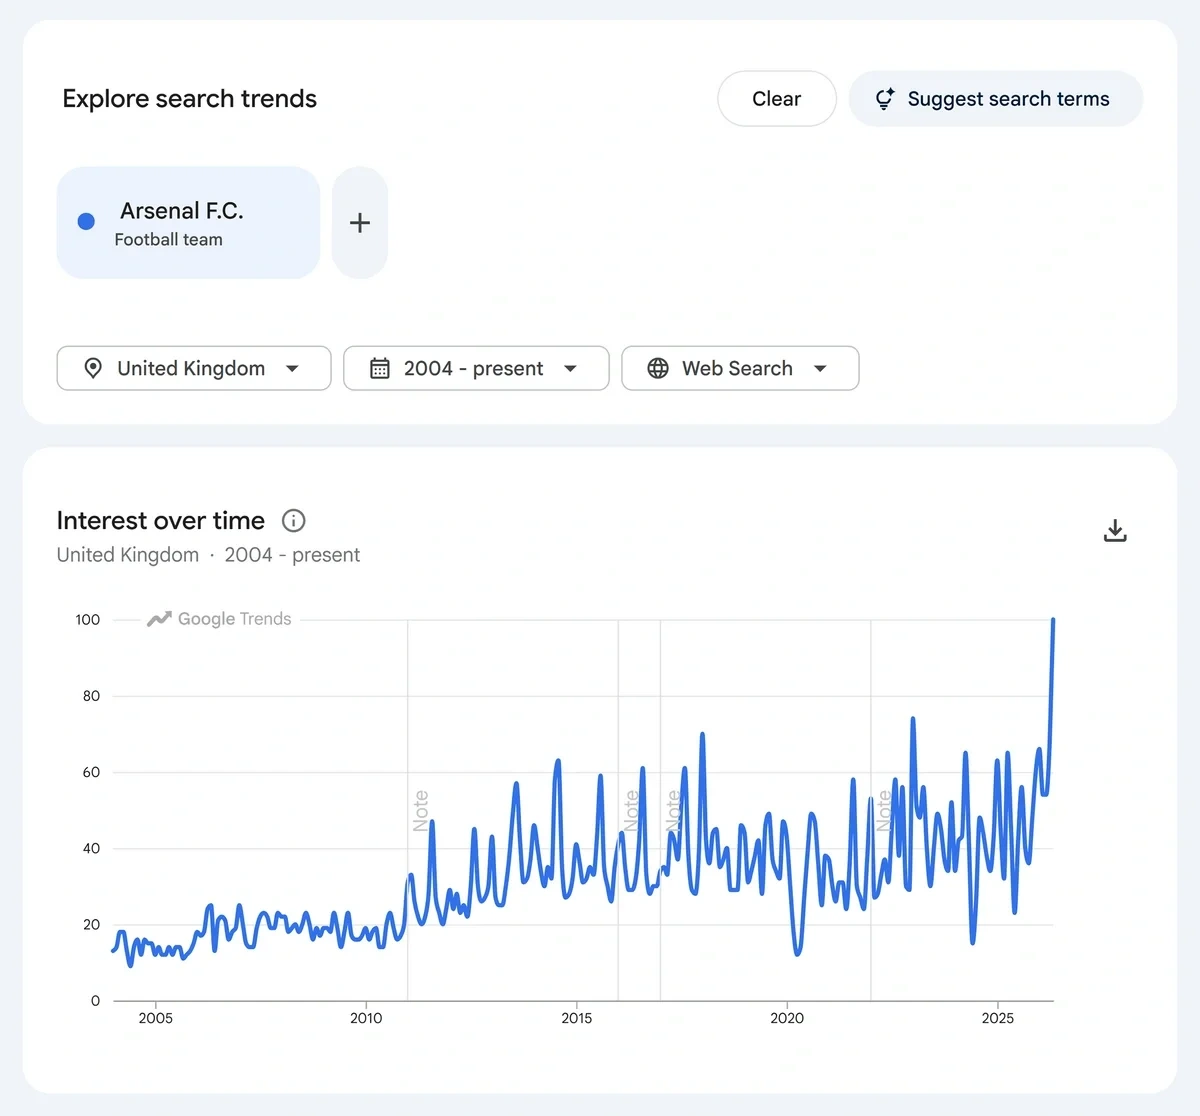
Task: Open the Web Search type dropdown
Action: 740,368
